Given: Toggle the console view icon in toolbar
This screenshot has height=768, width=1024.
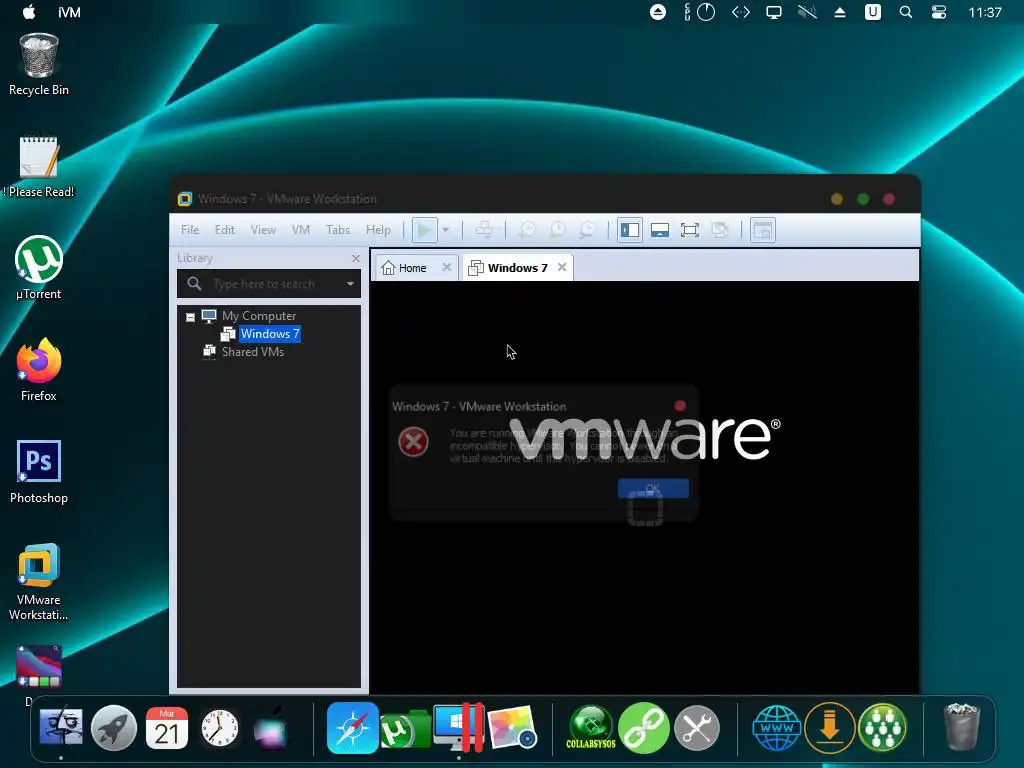Looking at the screenshot, I should [763, 230].
